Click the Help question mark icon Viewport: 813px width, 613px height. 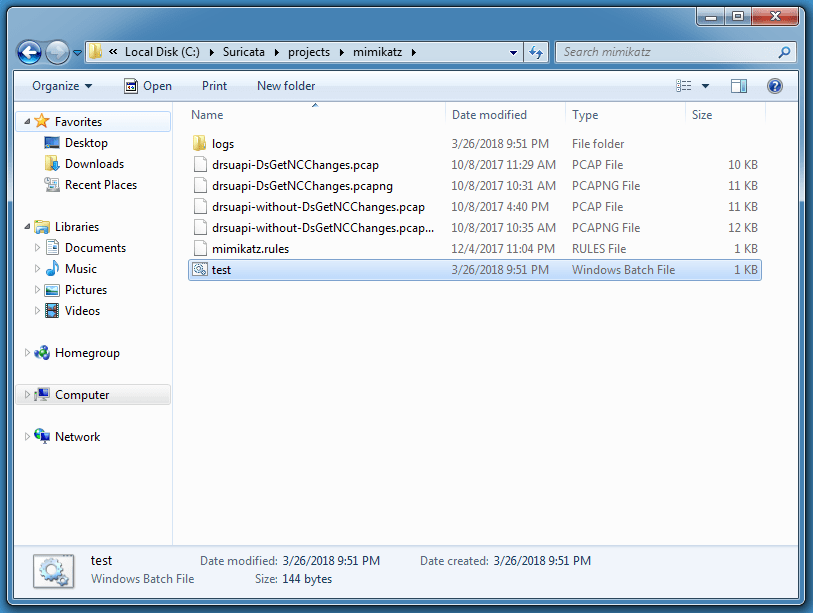pos(774,86)
